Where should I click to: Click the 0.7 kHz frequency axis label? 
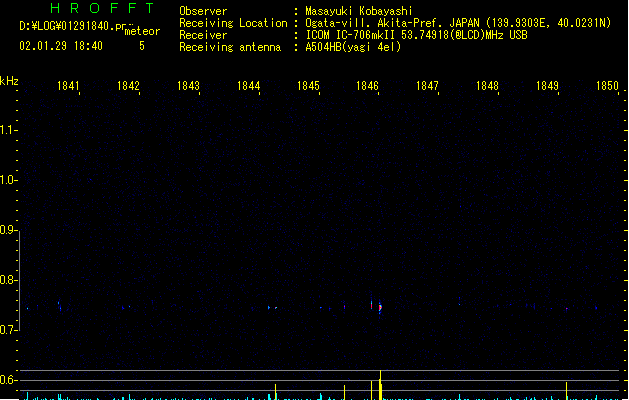[8, 330]
